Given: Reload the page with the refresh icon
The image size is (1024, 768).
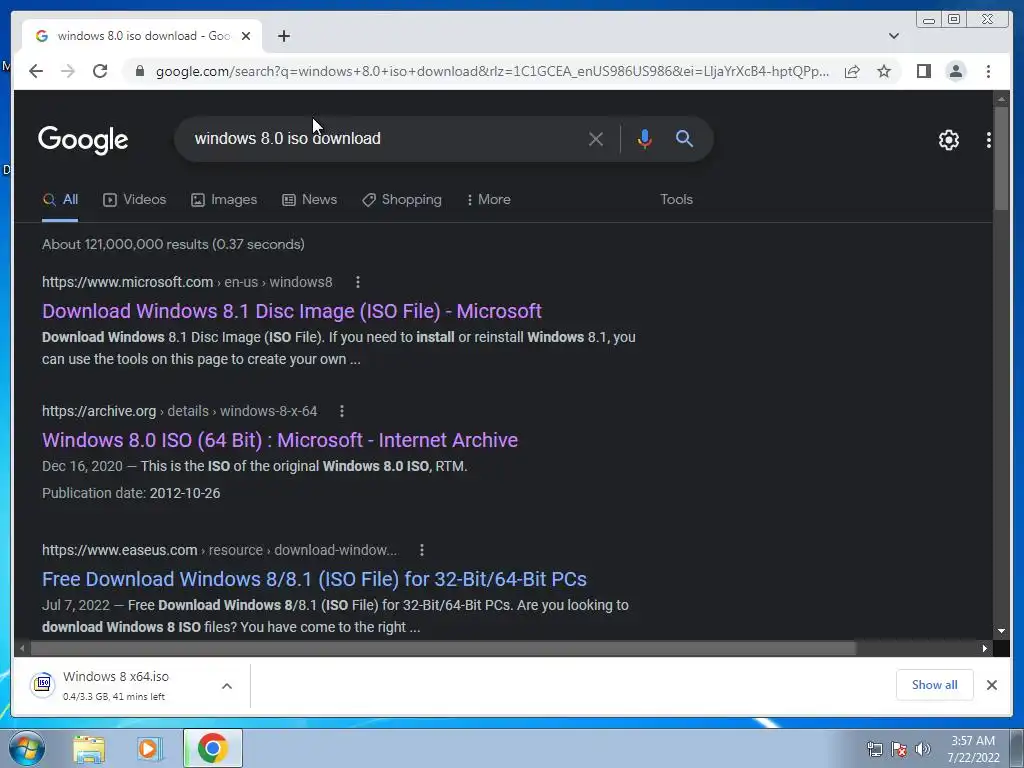Looking at the screenshot, I should [x=100, y=71].
